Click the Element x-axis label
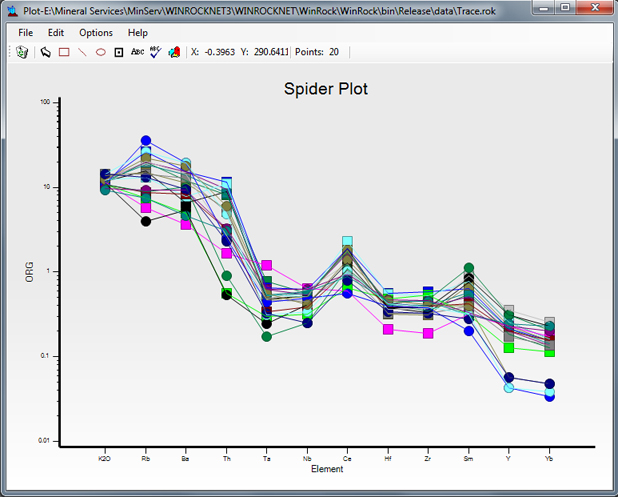The height and width of the screenshot is (497, 618). click(x=327, y=469)
